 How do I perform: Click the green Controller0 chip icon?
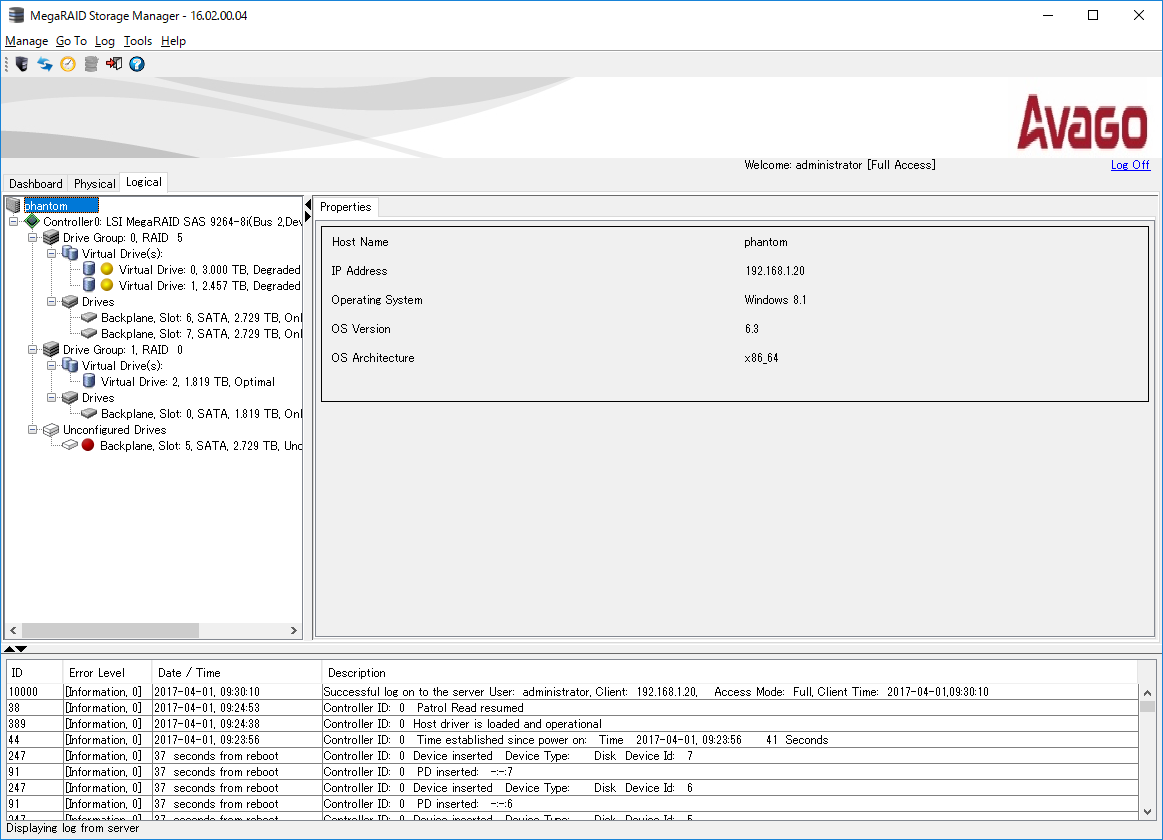[32, 222]
